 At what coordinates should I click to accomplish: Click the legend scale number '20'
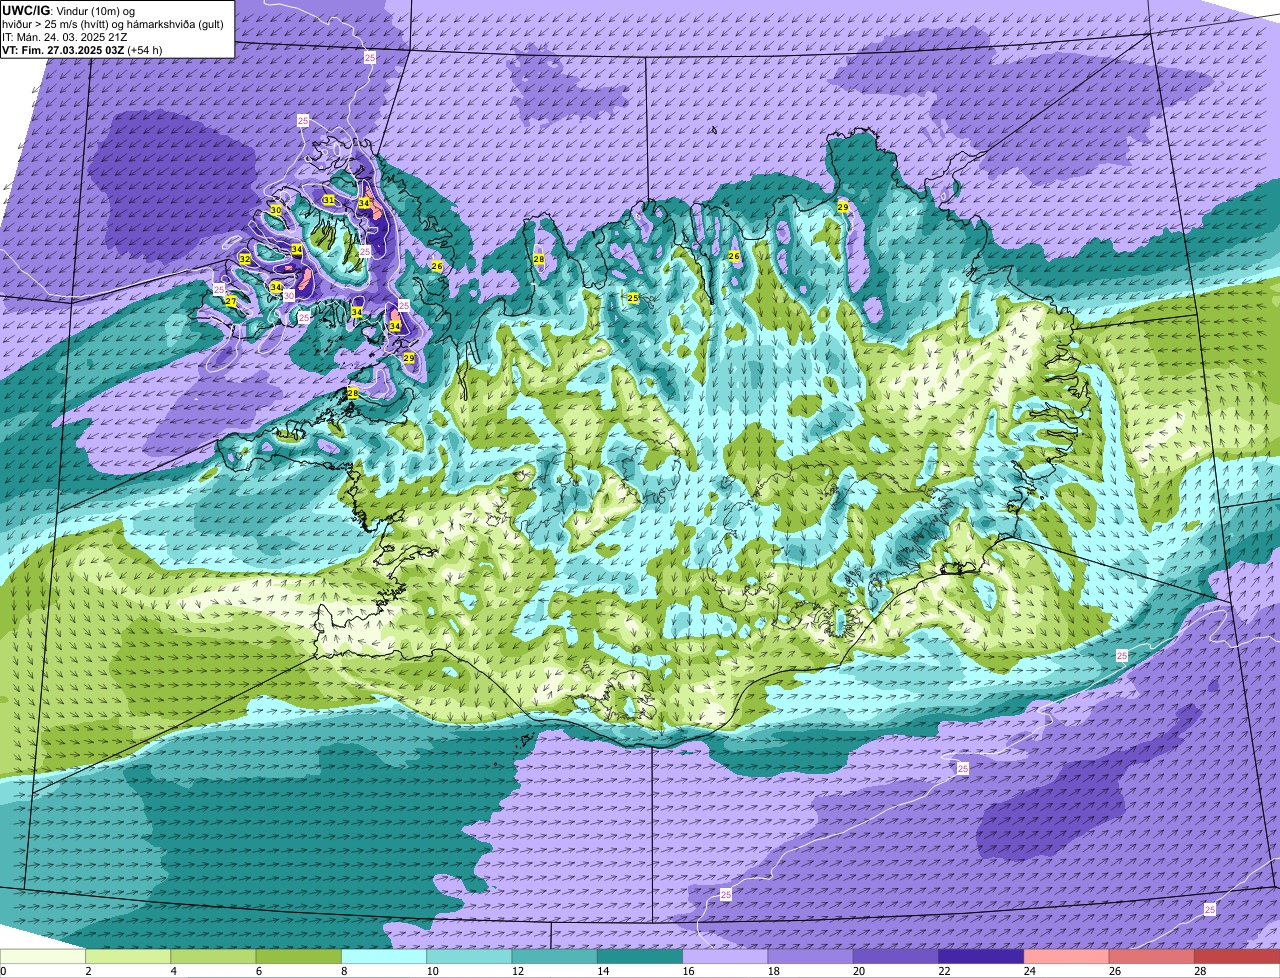[858, 971]
